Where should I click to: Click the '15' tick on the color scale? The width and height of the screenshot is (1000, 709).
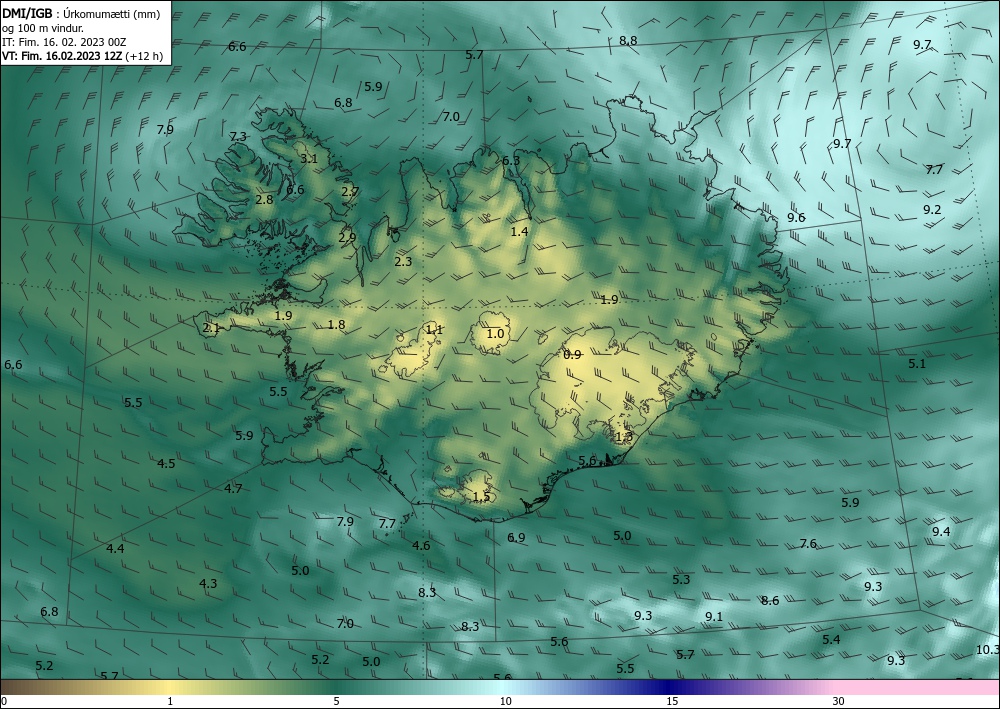[672, 702]
